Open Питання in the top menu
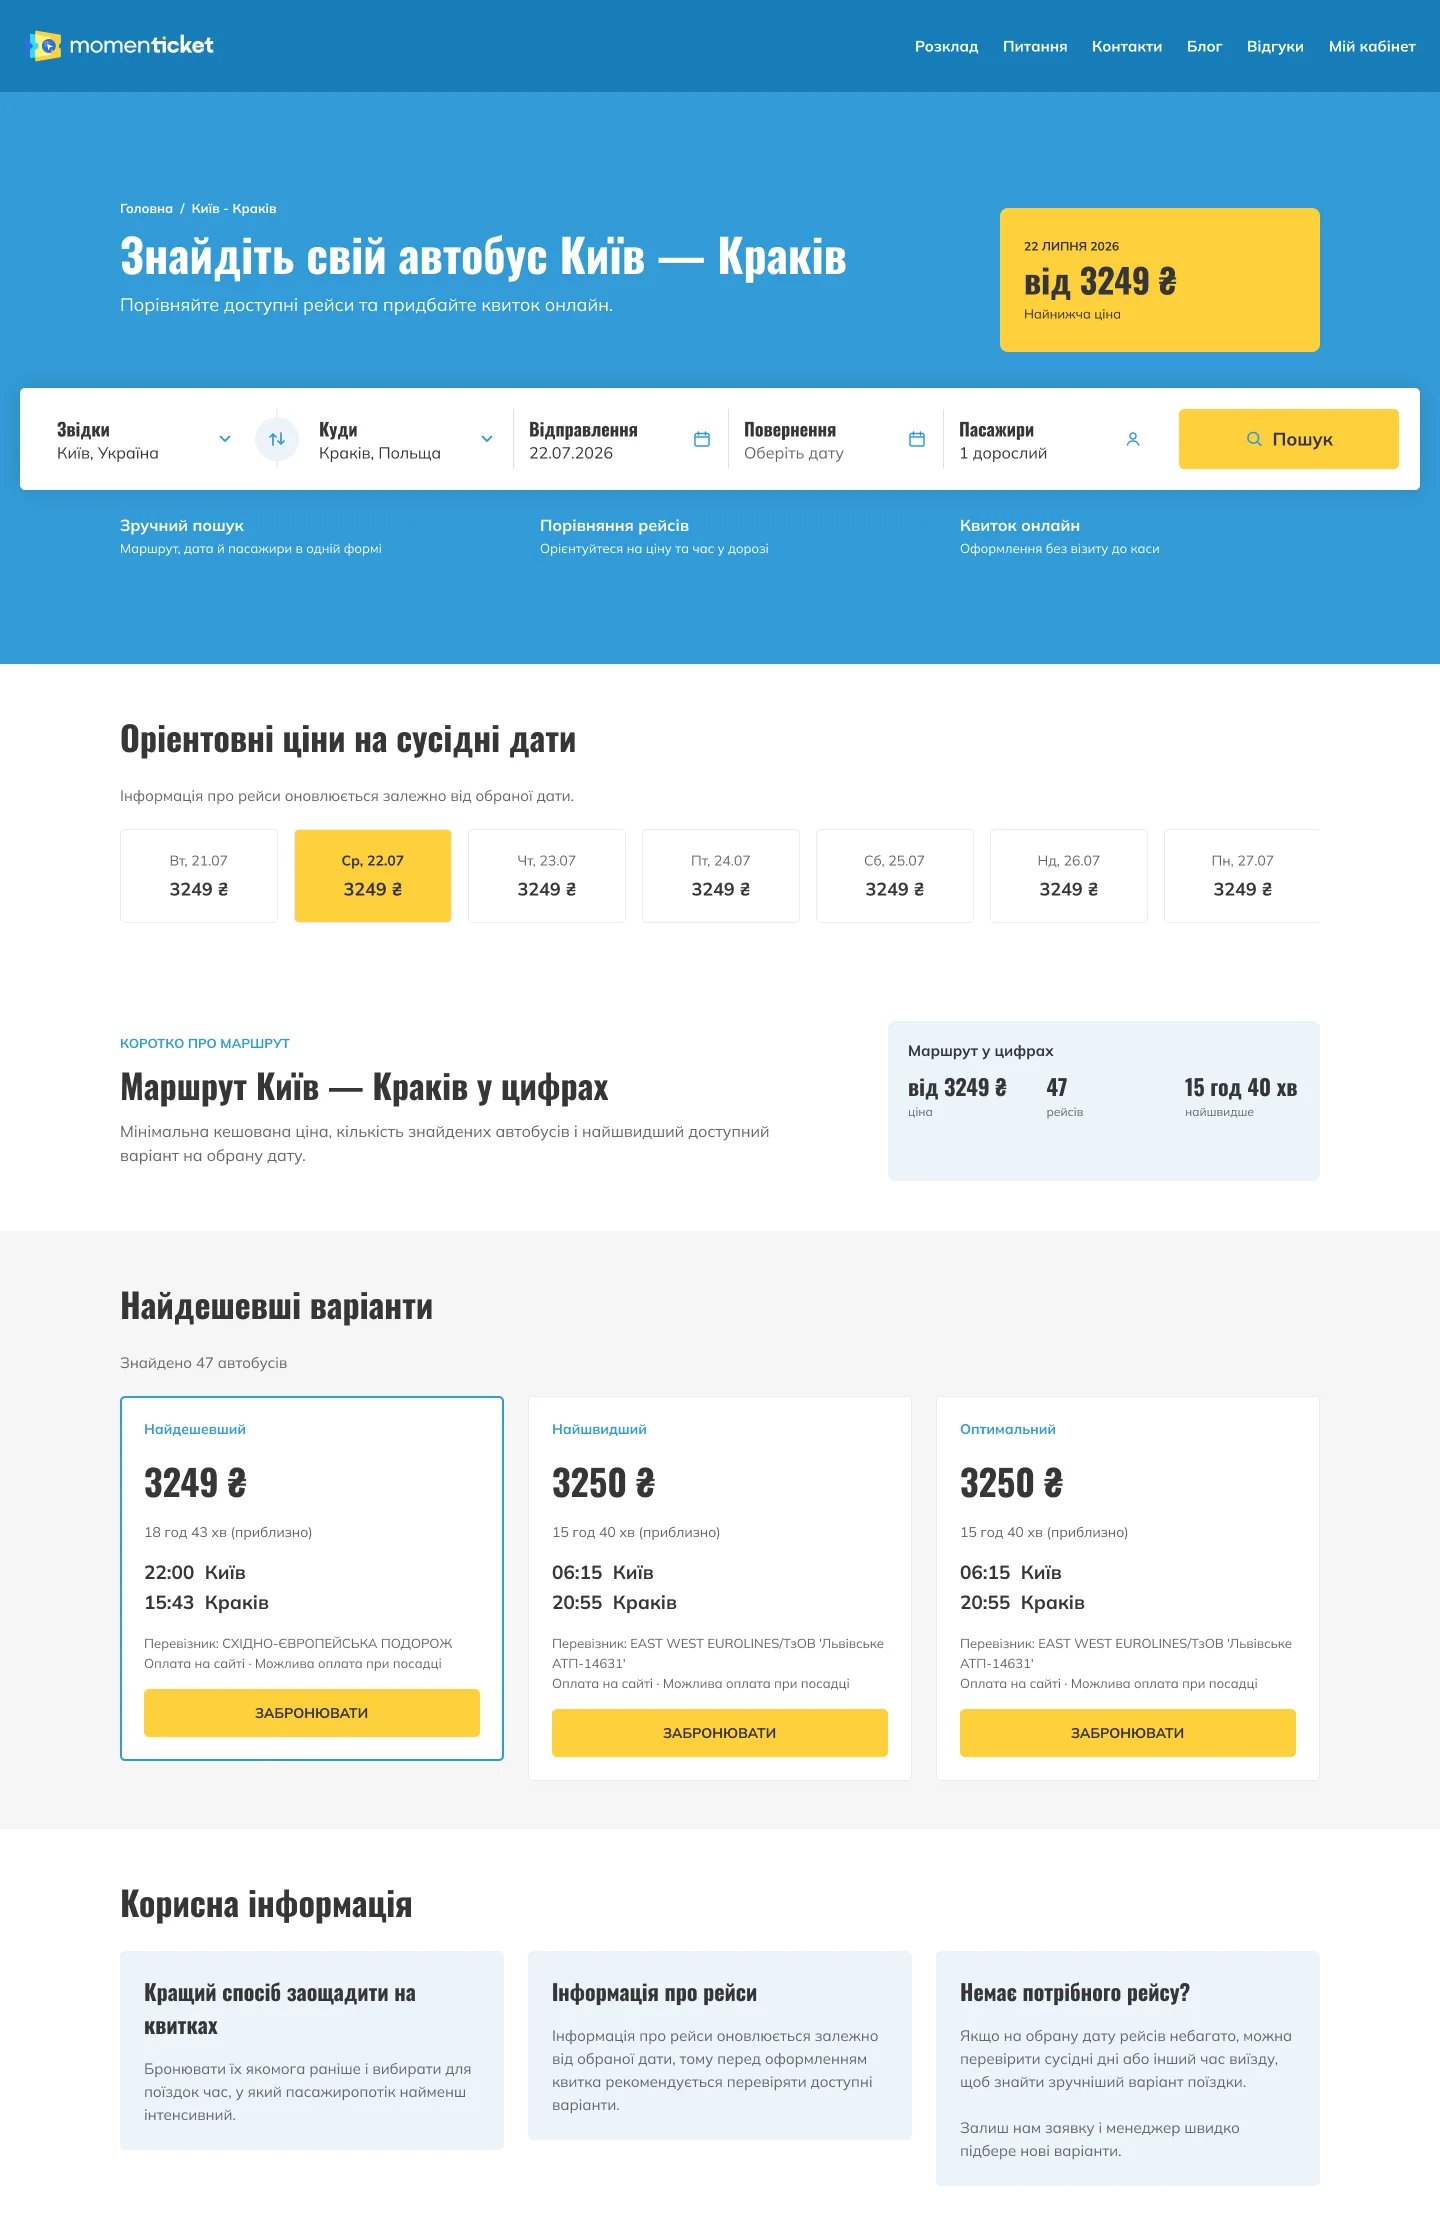Image resolution: width=1440 pixels, height=2234 pixels. point(1035,46)
